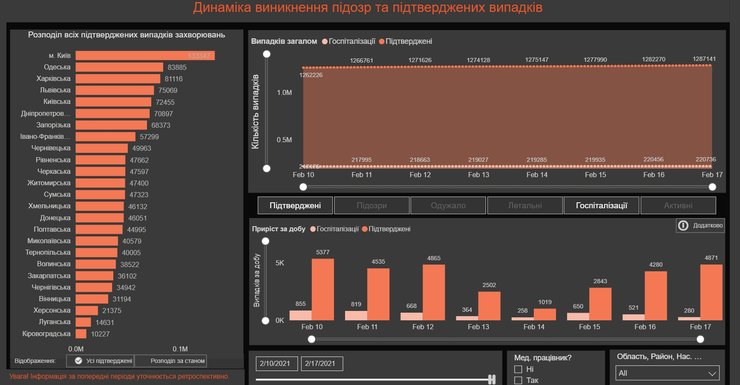Select the Херсонська region bar
The image size is (740, 385).
pyautogui.click(x=87, y=310)
